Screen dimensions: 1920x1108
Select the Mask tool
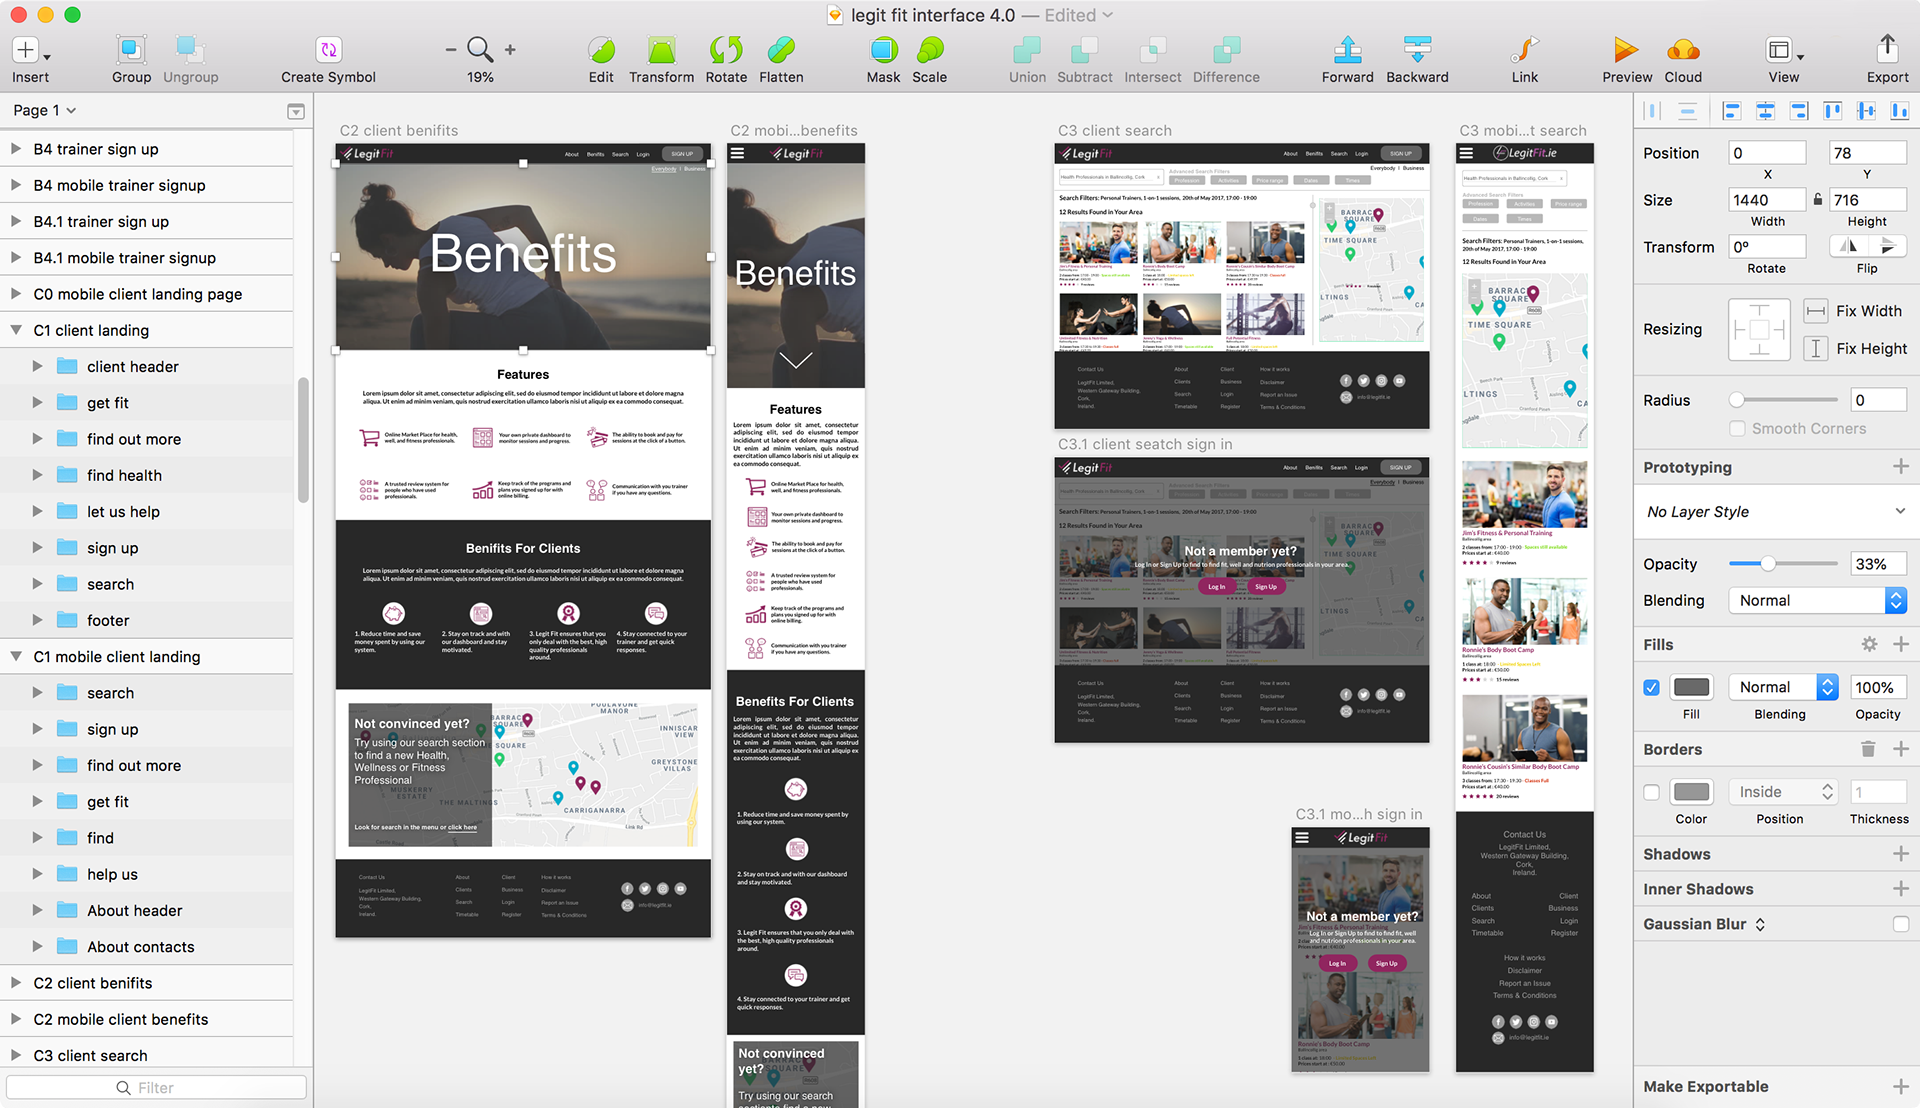click(x=883, y=50)
